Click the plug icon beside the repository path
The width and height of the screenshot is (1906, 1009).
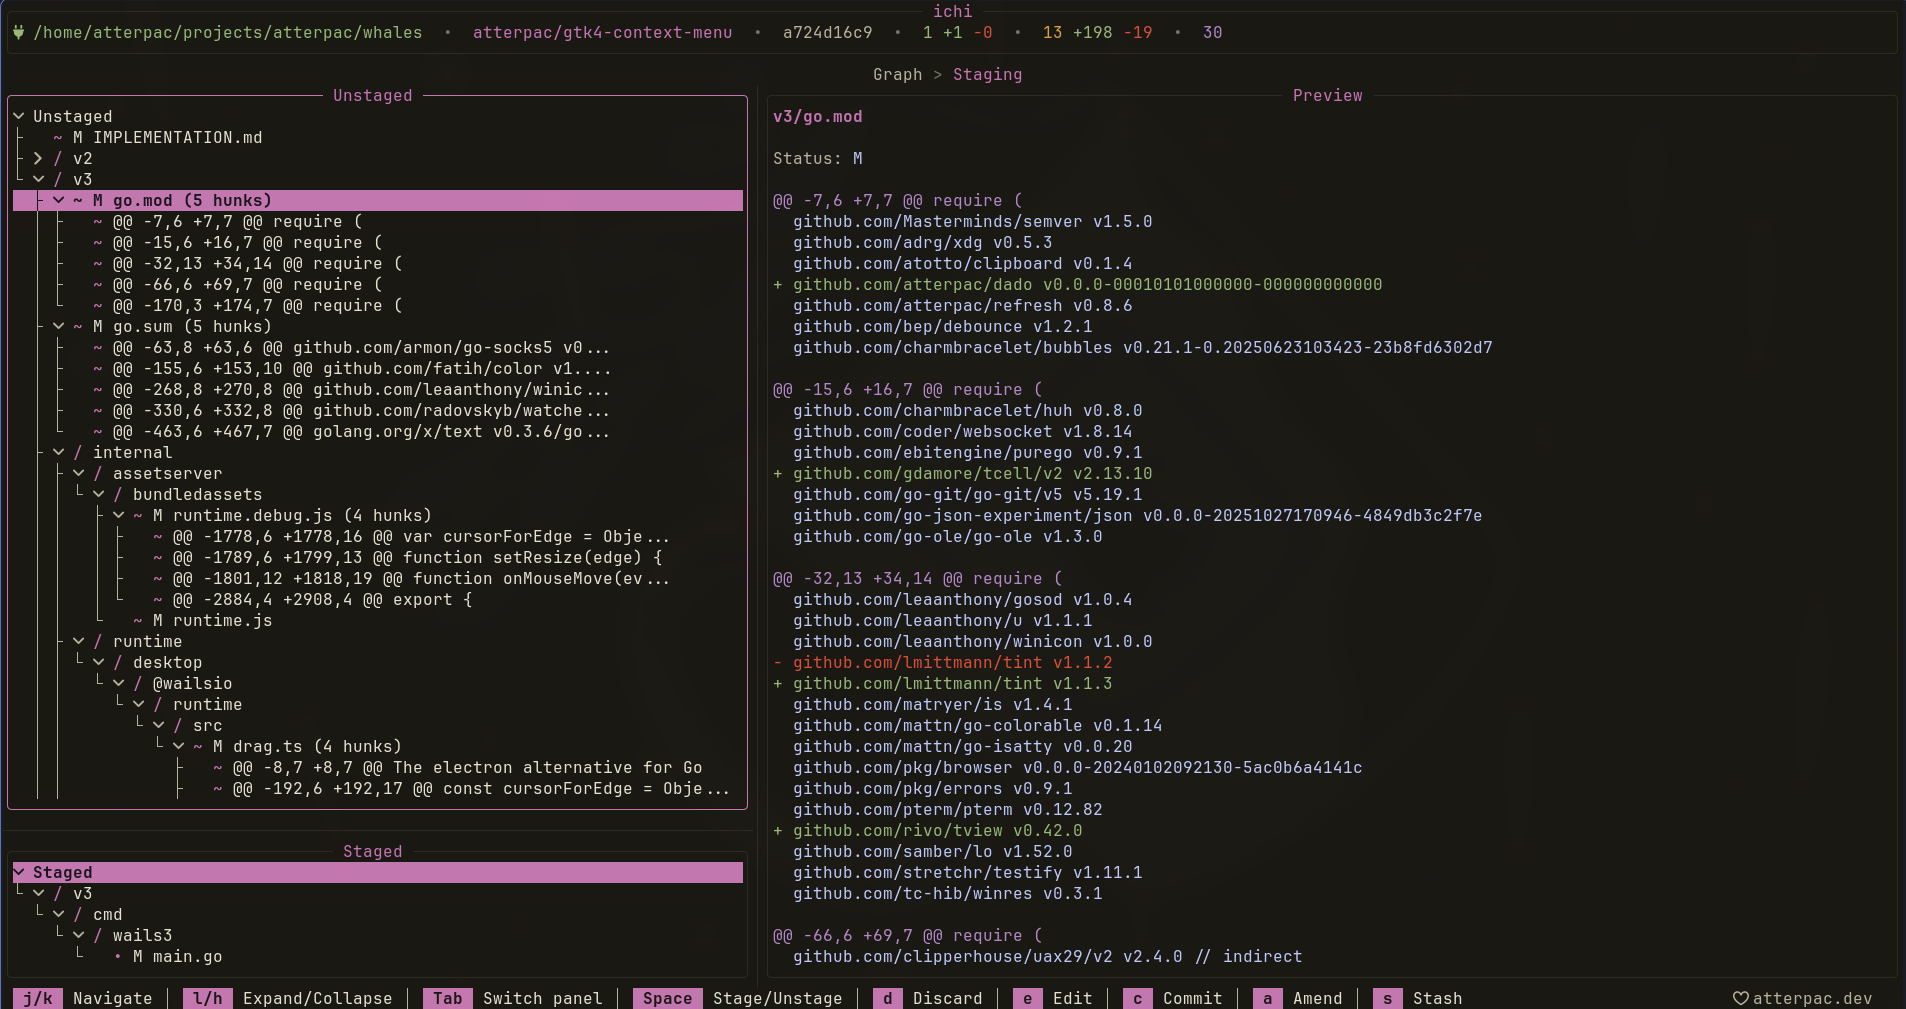pos(18,32)
